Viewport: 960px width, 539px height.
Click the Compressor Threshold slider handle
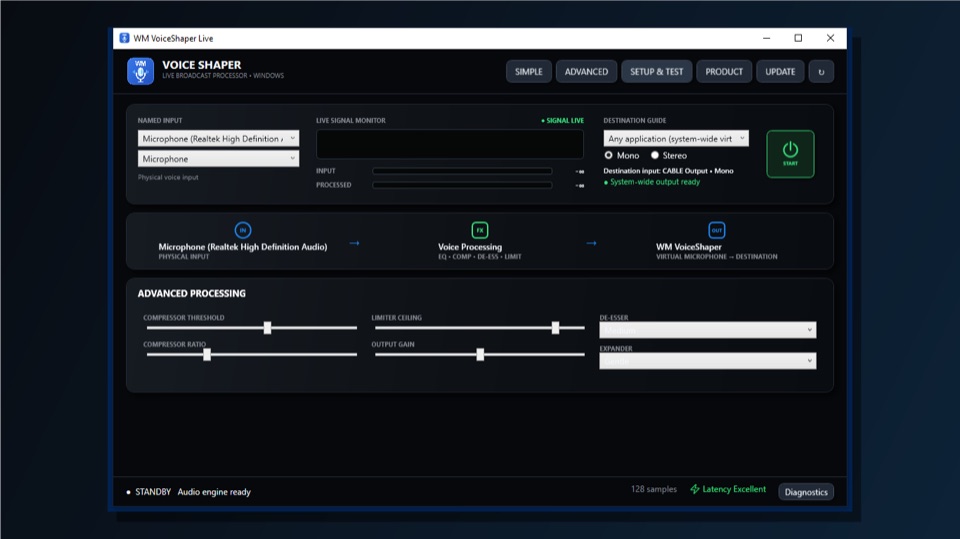click(x=267, y=328)
